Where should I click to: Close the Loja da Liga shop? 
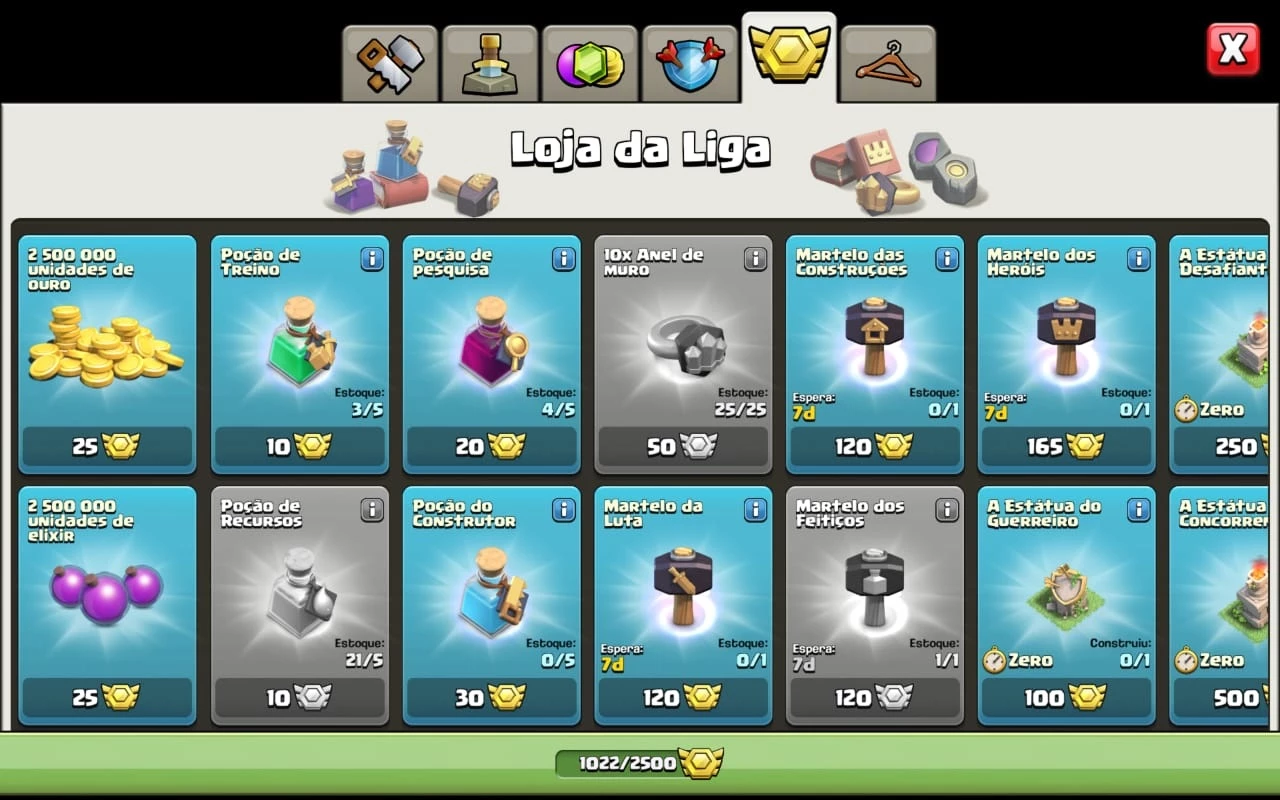pyautogui.click(x=1233, y=49)
